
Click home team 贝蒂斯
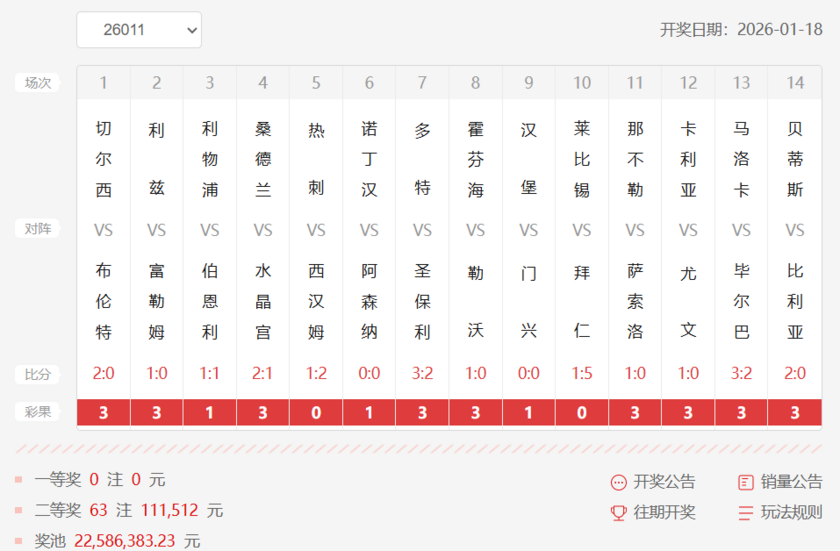(x=795, y=159)
